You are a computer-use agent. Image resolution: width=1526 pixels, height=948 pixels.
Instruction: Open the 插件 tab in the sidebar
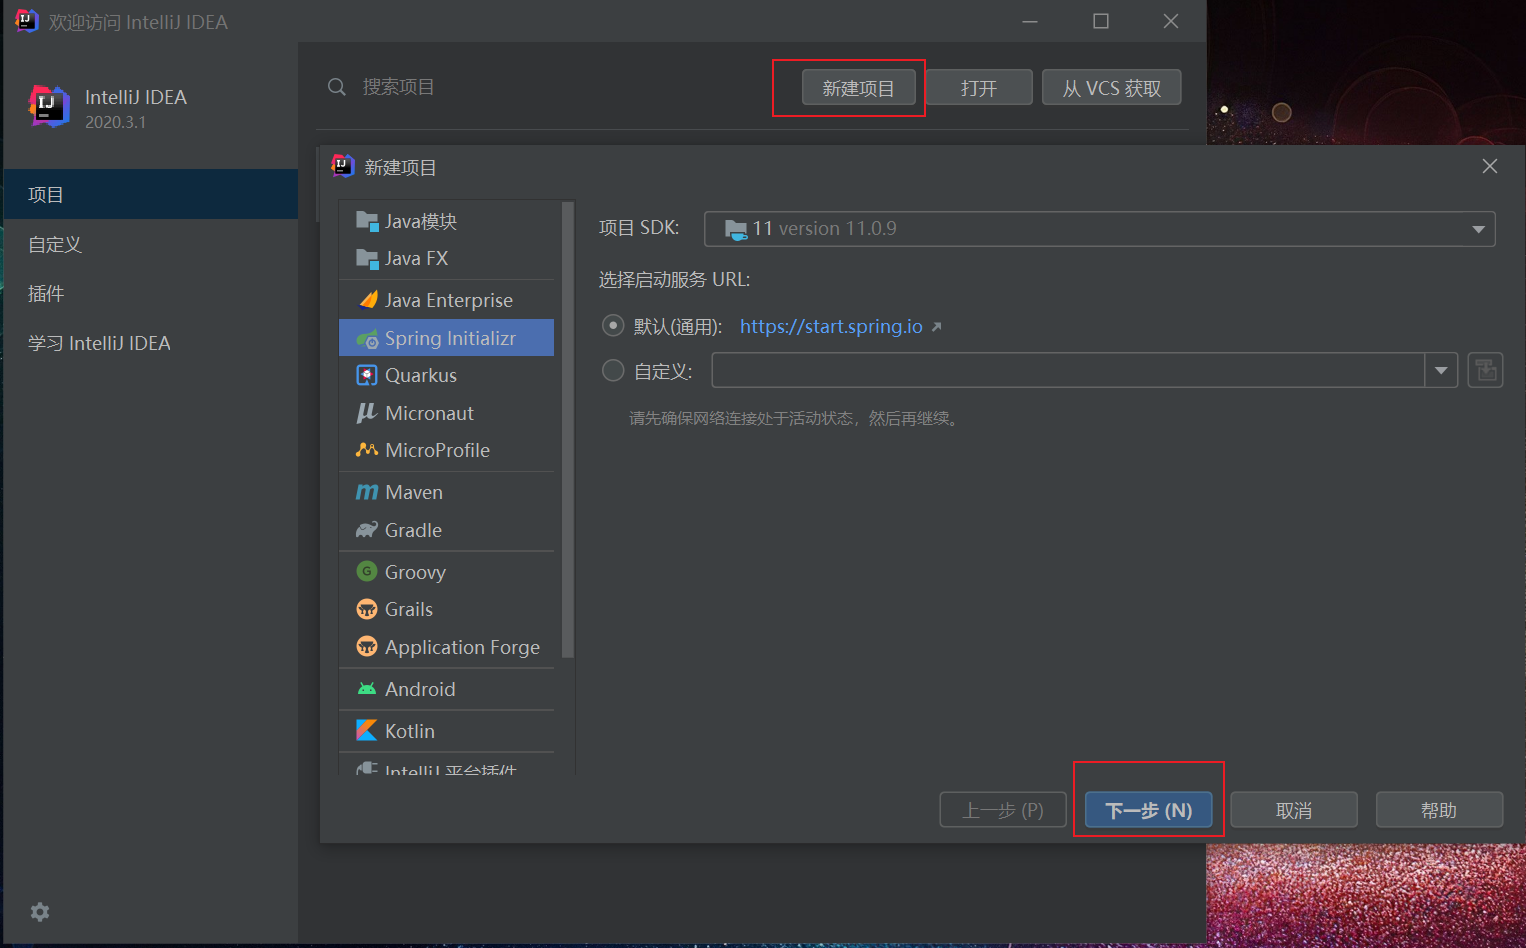[x=151, y=293]
